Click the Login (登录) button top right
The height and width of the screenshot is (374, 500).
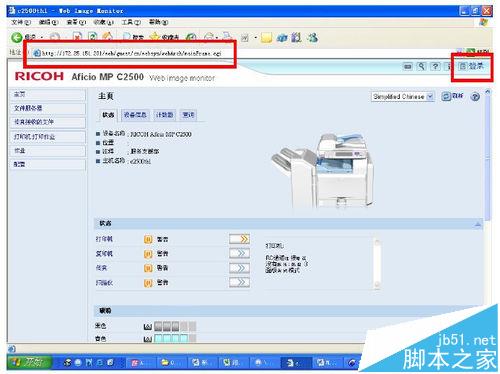point(471,66)
